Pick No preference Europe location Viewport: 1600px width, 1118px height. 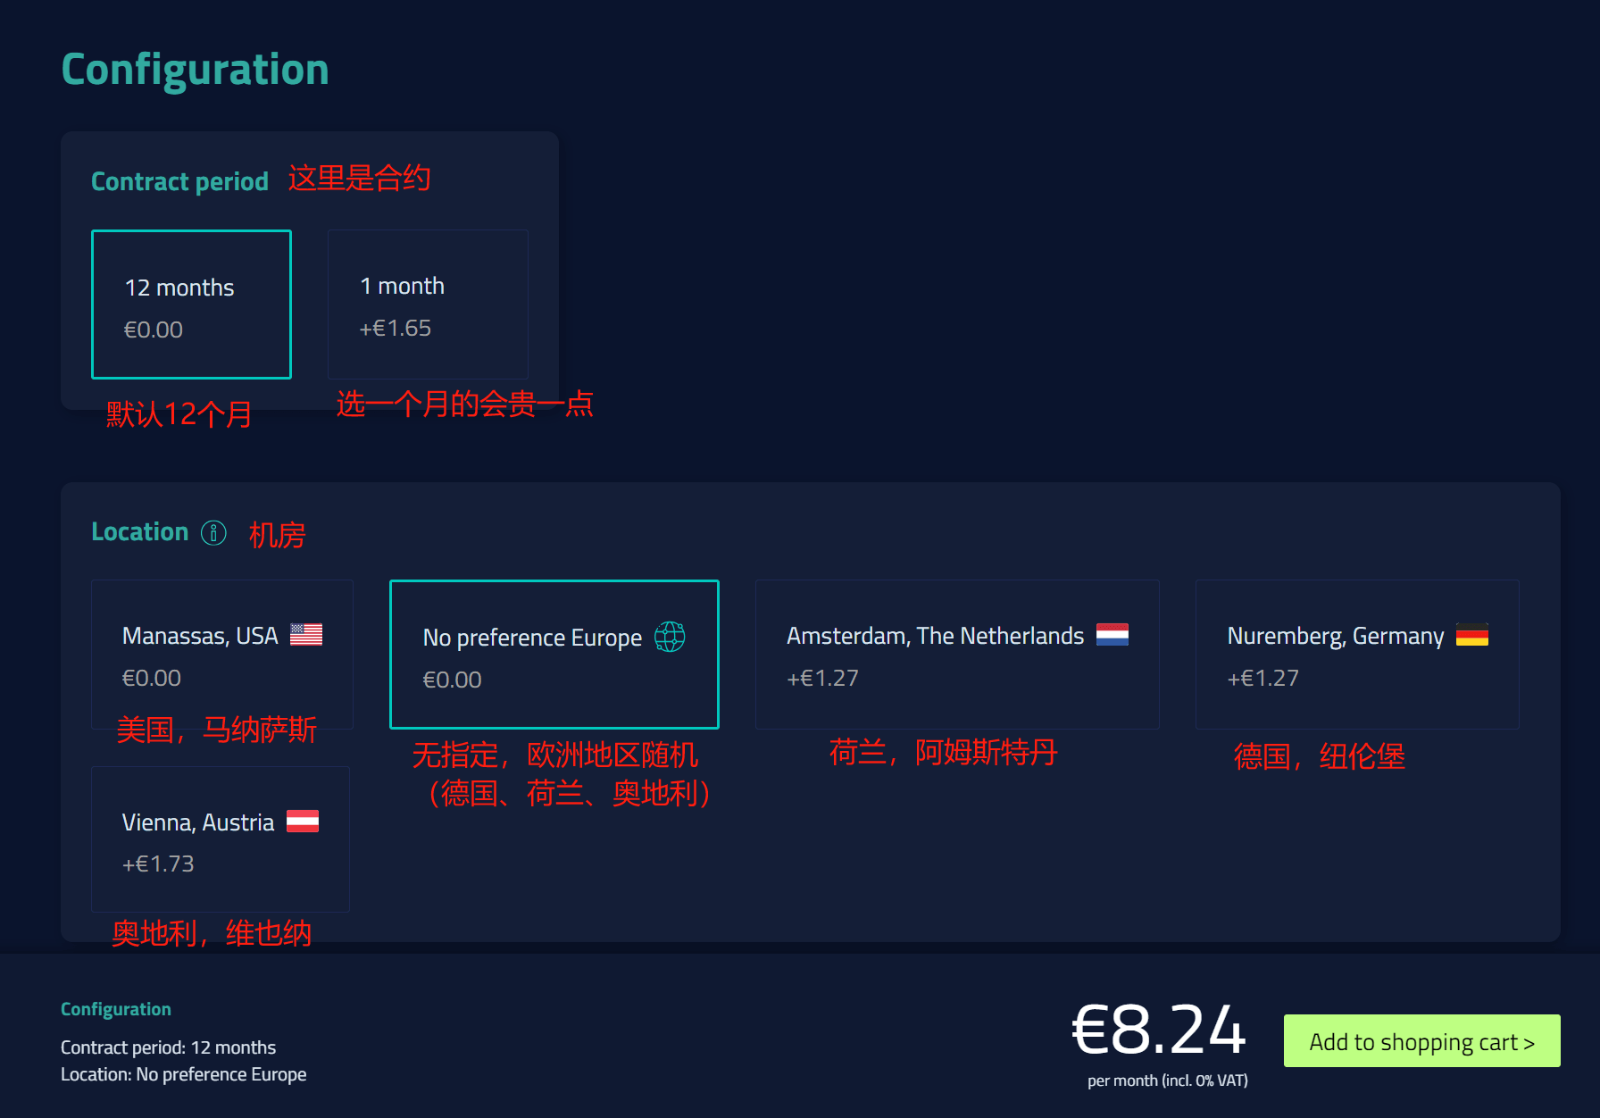(x=554, y=655)
